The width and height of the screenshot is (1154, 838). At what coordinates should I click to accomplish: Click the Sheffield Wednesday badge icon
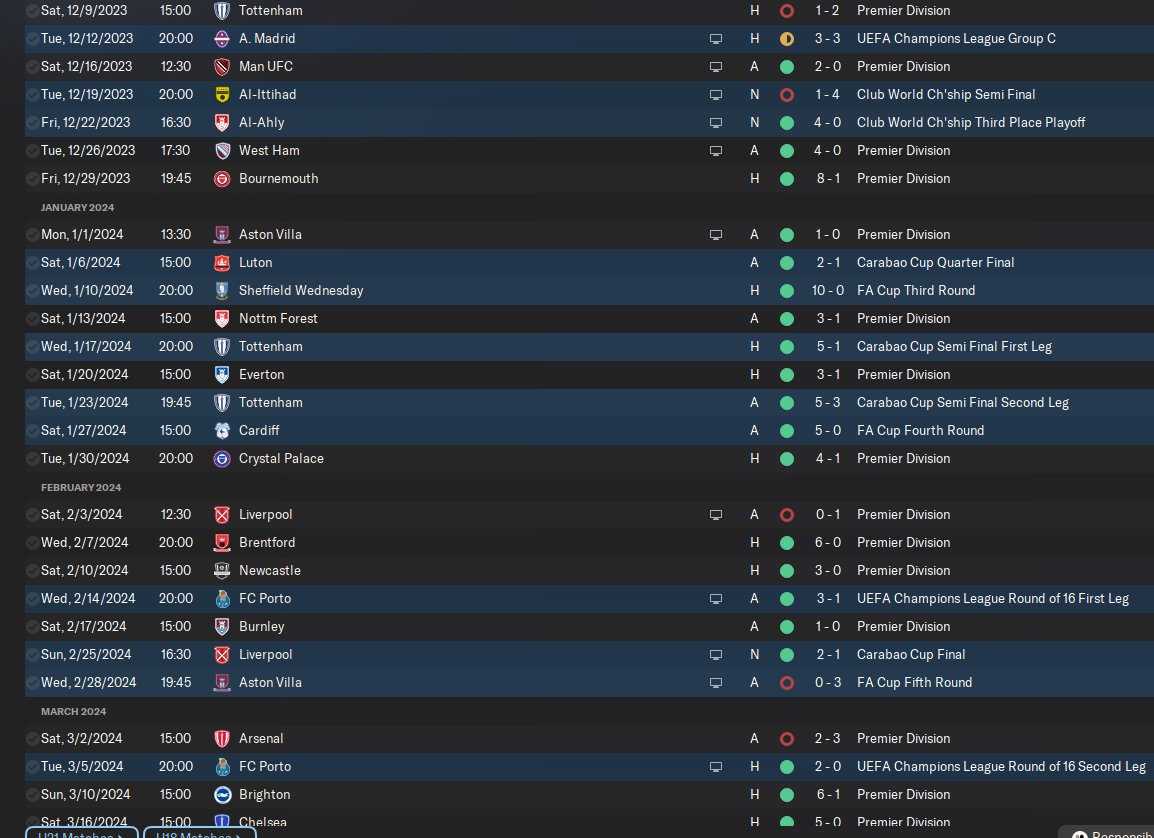coord(222,291)
